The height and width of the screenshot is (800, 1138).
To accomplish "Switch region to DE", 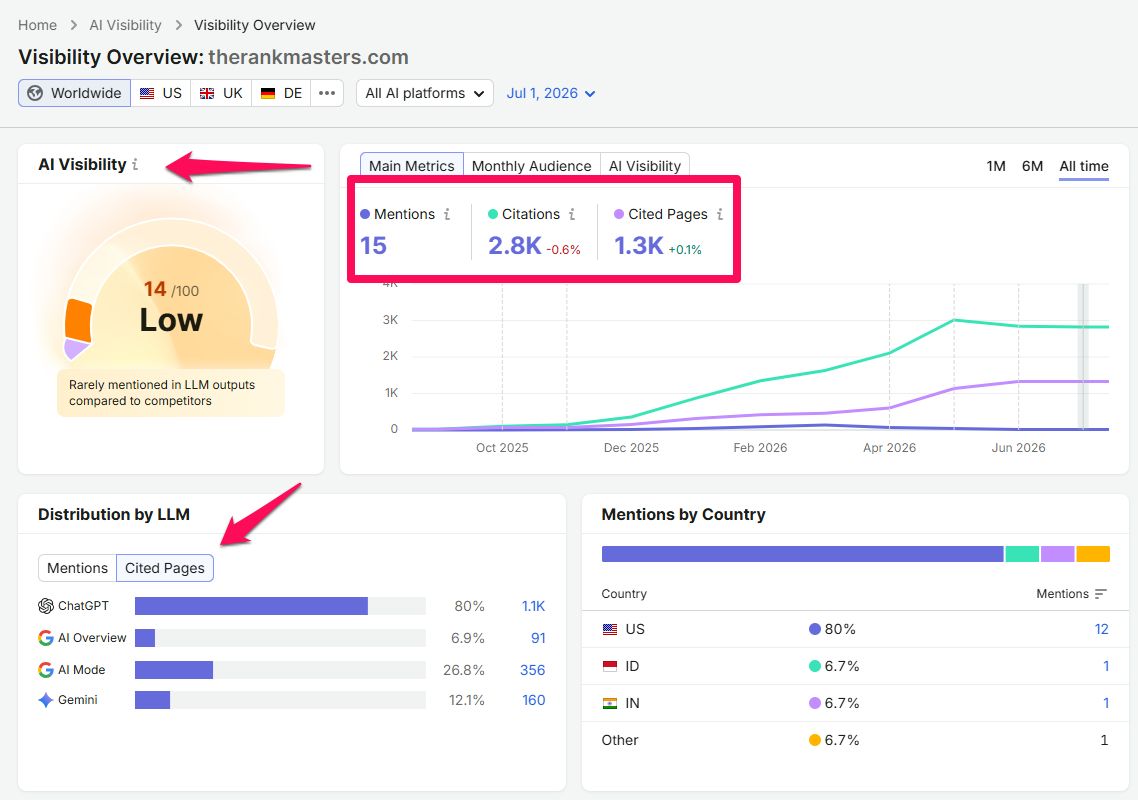I will click(x=282, y=93).
